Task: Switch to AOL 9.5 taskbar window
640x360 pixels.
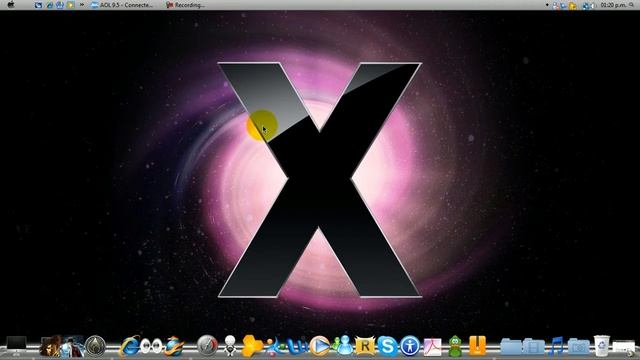Action: click(122, 5)
